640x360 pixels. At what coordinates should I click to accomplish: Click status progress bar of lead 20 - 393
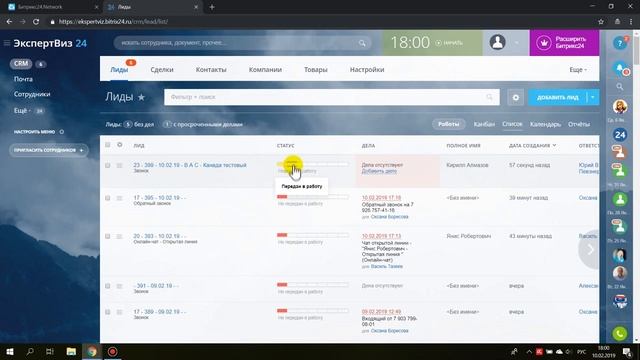pos(313,235)
